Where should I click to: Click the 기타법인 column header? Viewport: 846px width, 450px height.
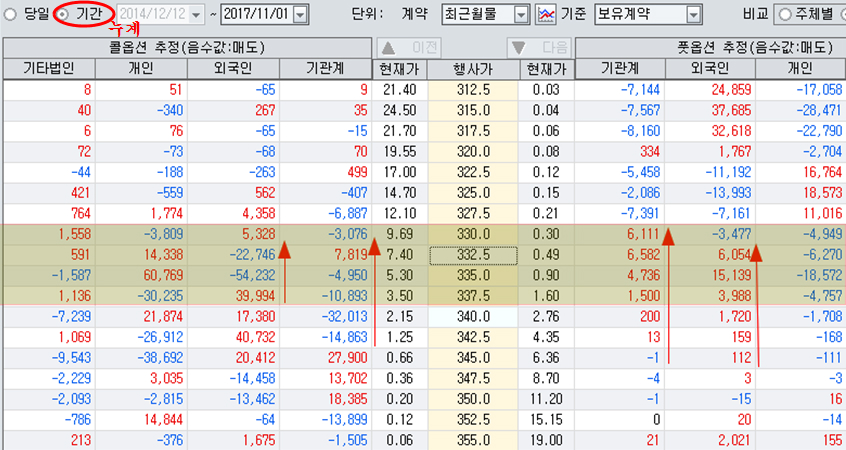[47, 68]
